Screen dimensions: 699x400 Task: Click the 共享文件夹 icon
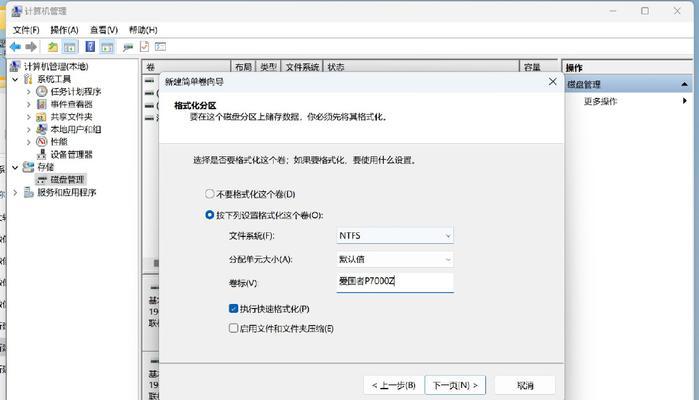[x=41, y=117]
